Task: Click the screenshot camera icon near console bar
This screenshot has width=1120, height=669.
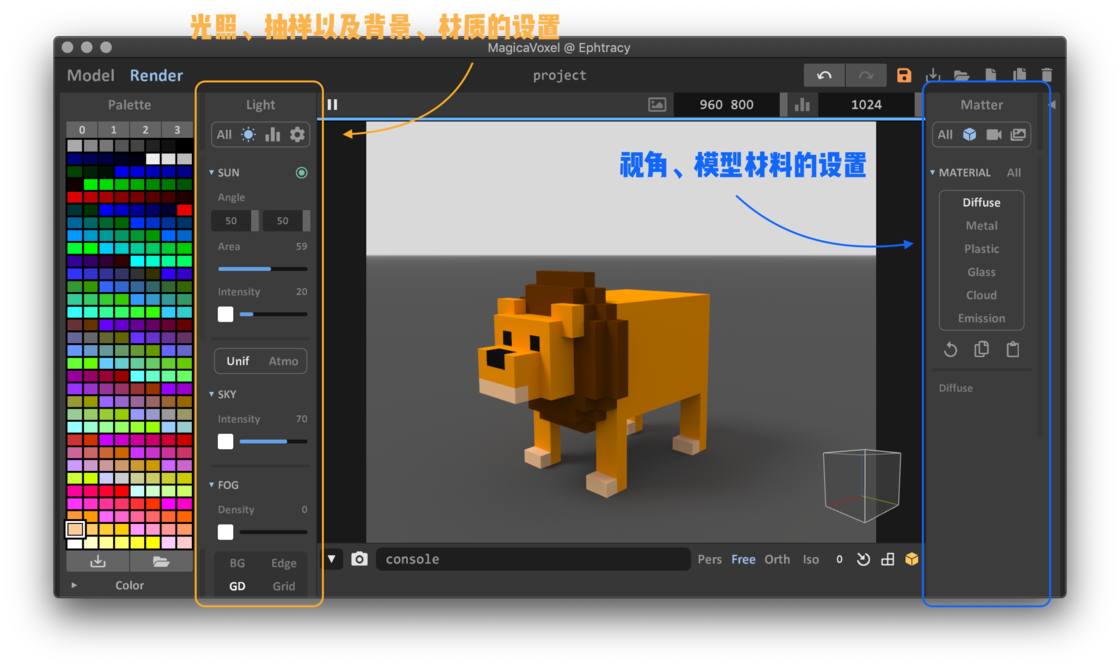Action: (359, 559)
